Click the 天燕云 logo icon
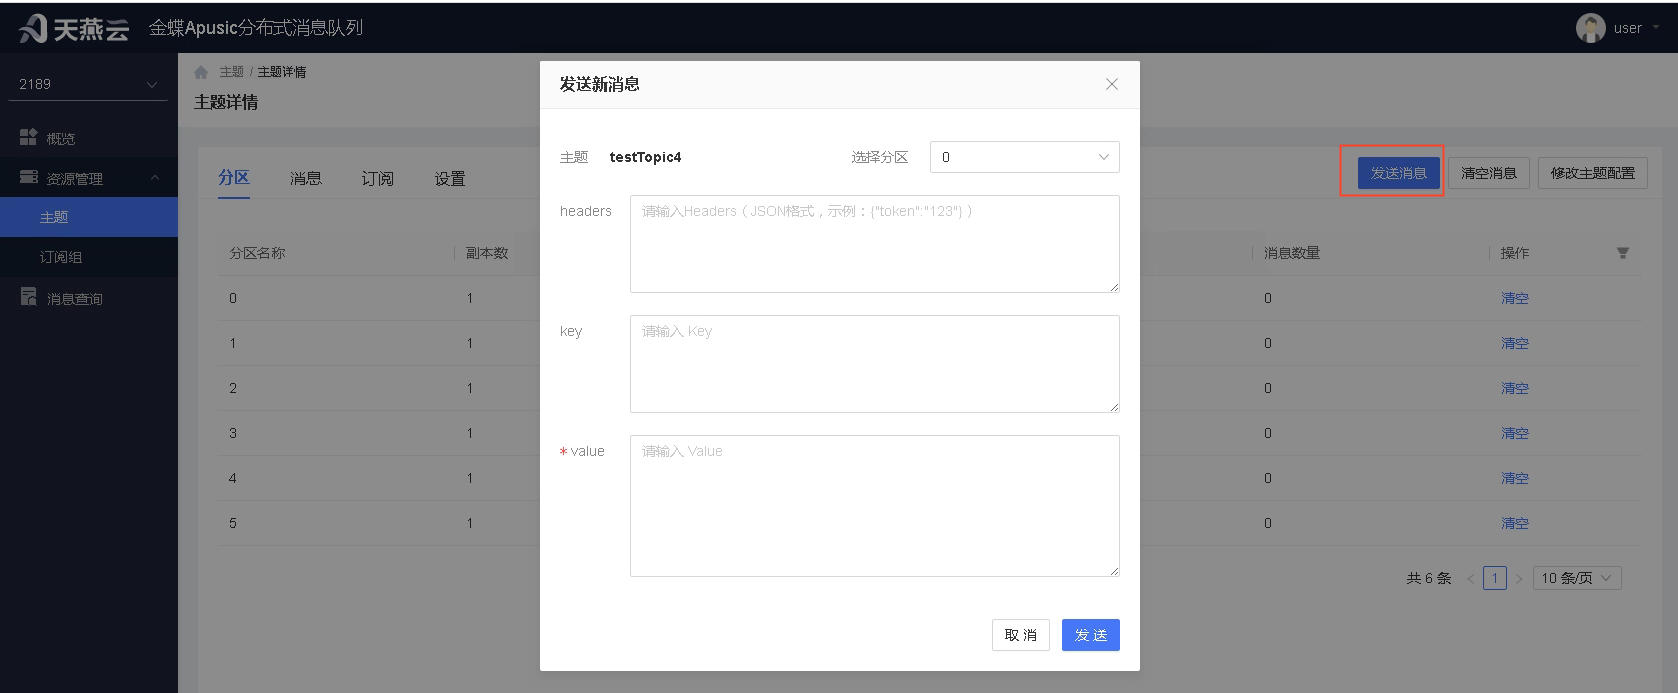 33,28
